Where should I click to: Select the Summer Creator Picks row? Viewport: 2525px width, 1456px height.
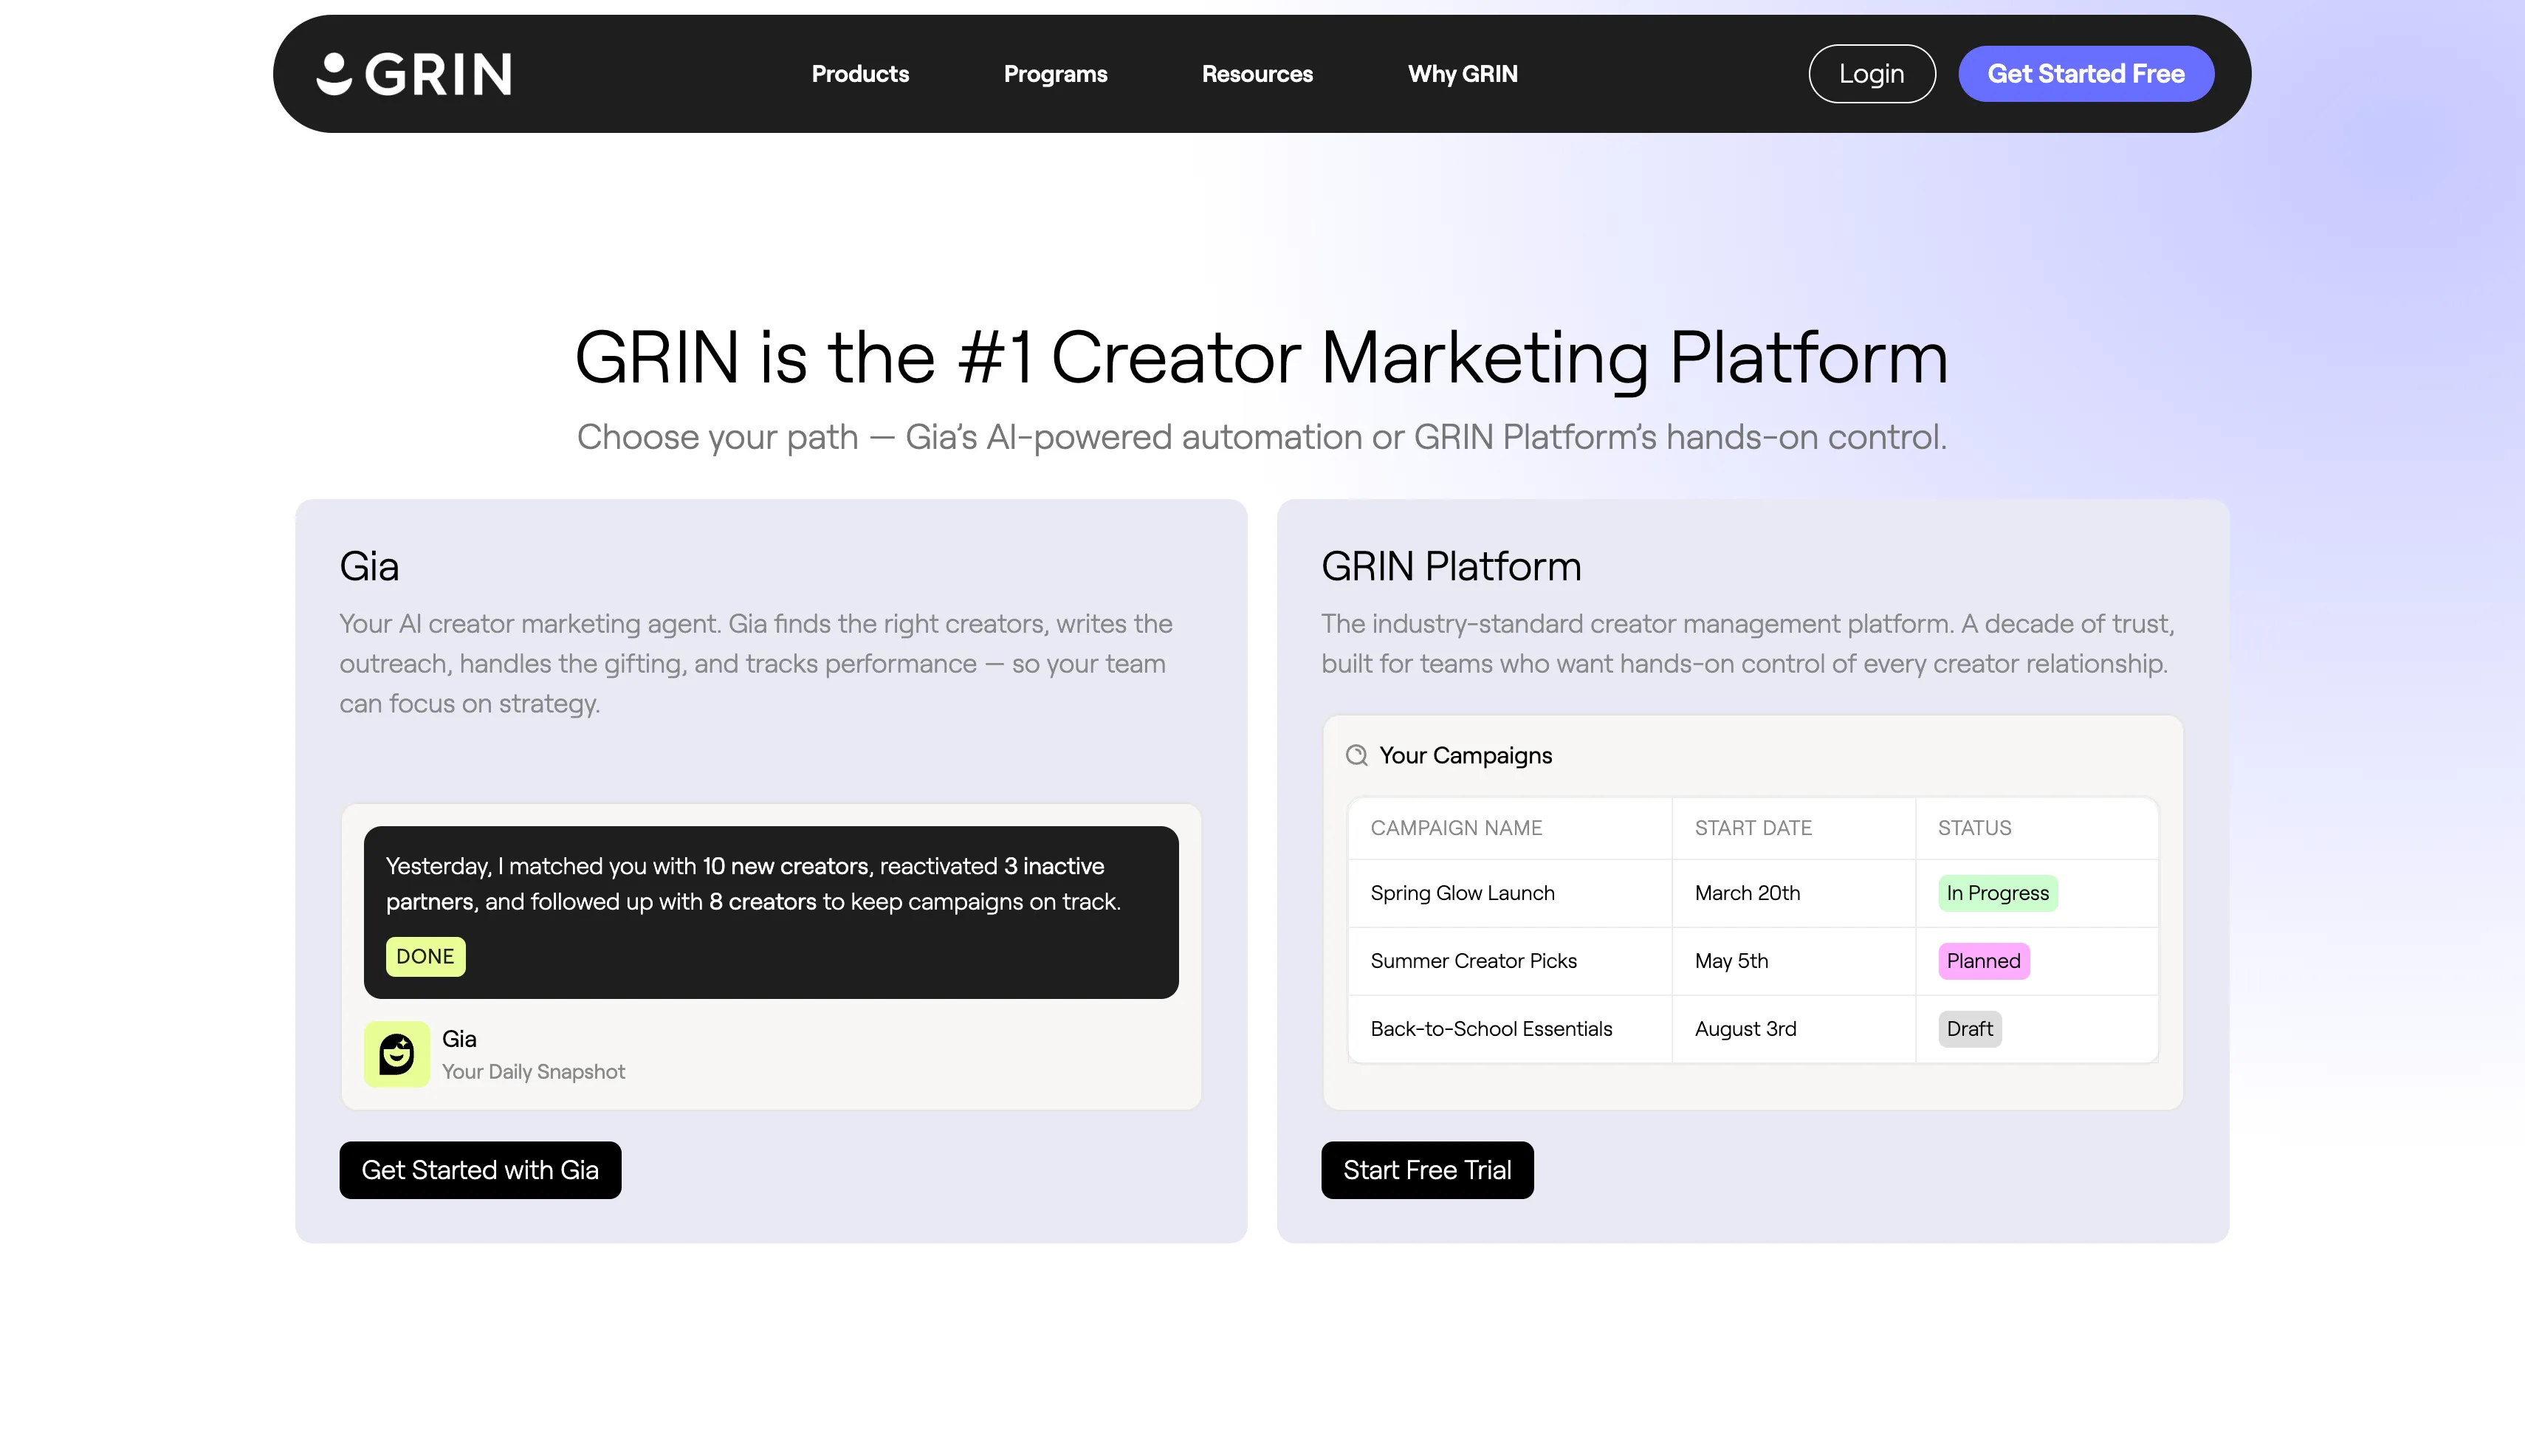(x=1473, y=961)
